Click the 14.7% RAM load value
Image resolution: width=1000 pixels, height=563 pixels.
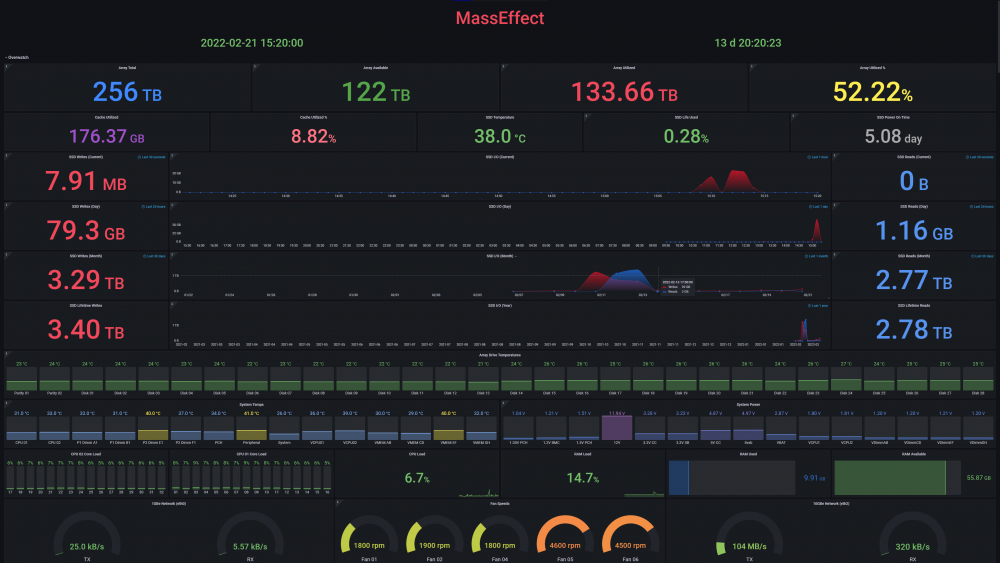(582, 478)
